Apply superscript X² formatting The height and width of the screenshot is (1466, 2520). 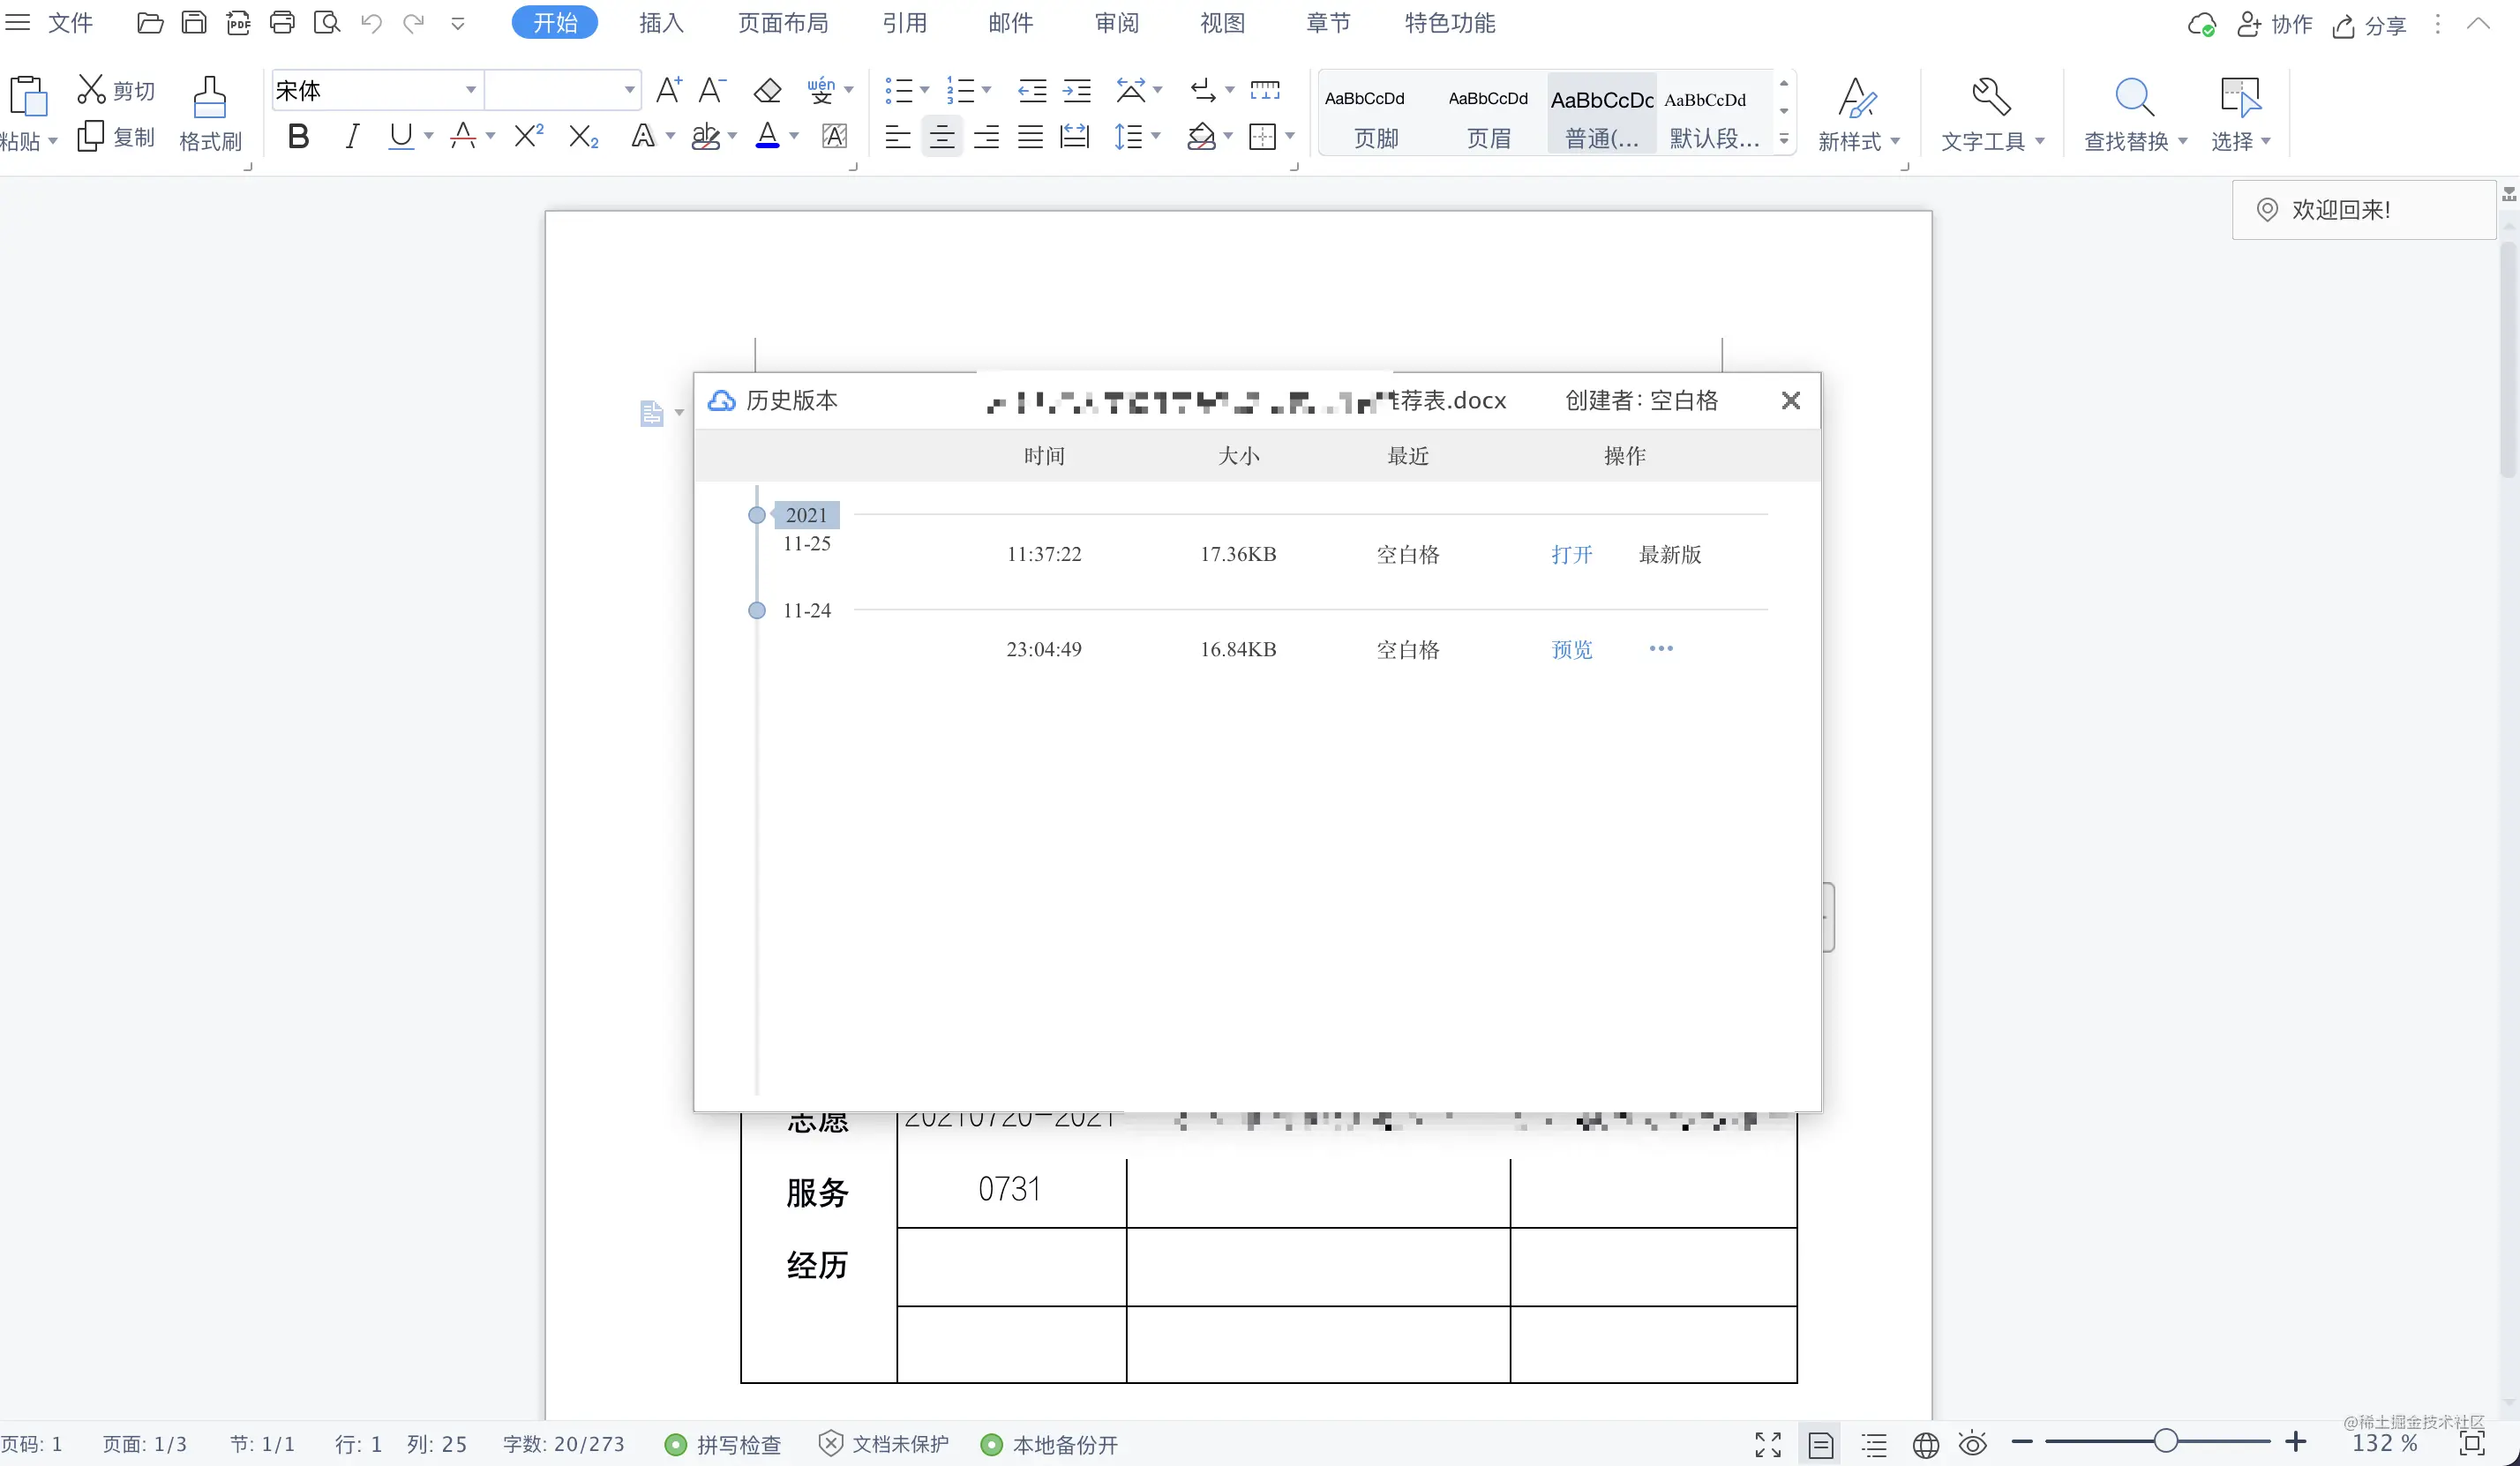[x=528, y=136]
